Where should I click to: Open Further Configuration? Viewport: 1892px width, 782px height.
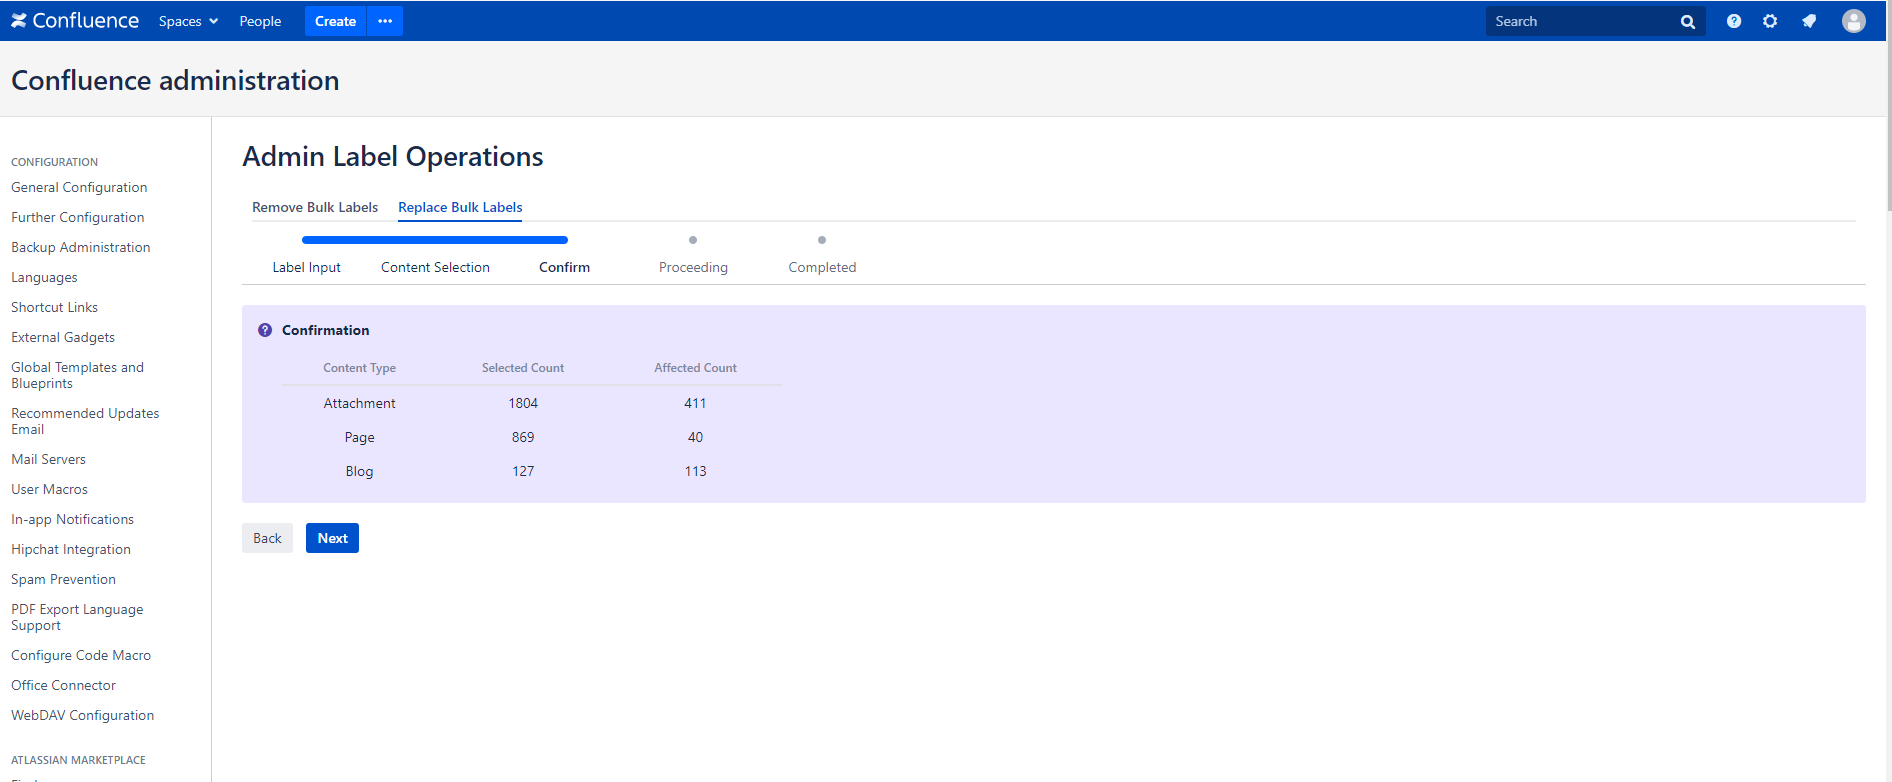(x=78, y=217)
